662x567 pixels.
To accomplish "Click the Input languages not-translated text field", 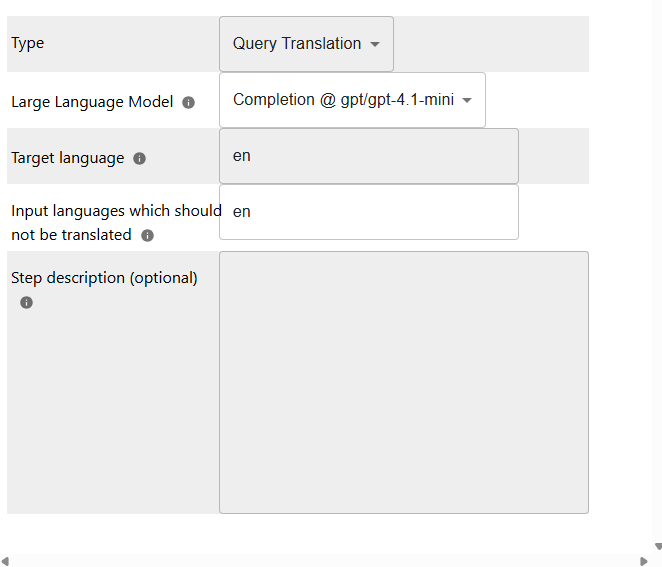I will [368, 212].
